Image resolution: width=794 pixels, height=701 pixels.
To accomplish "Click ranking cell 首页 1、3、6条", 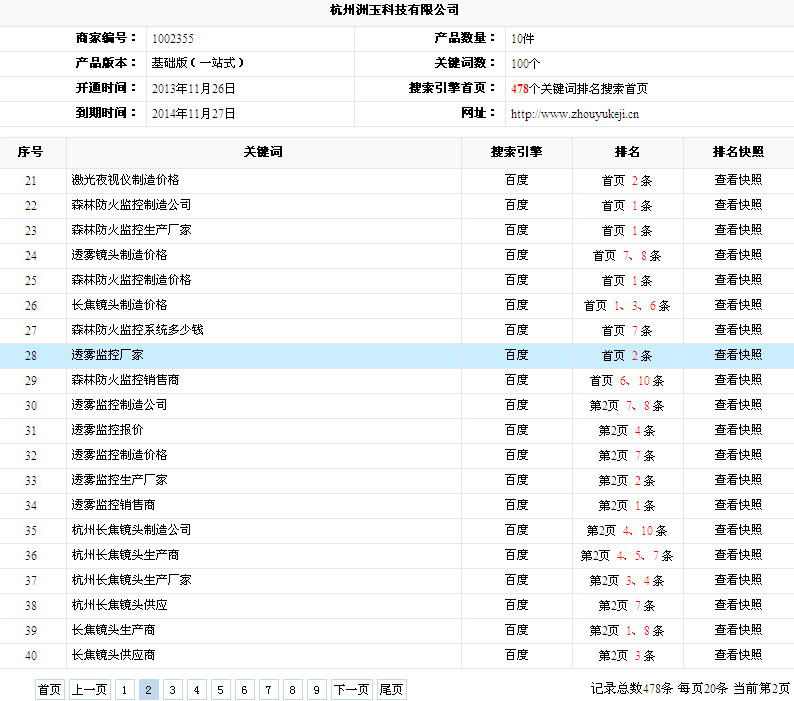I will tap(627, 305).
